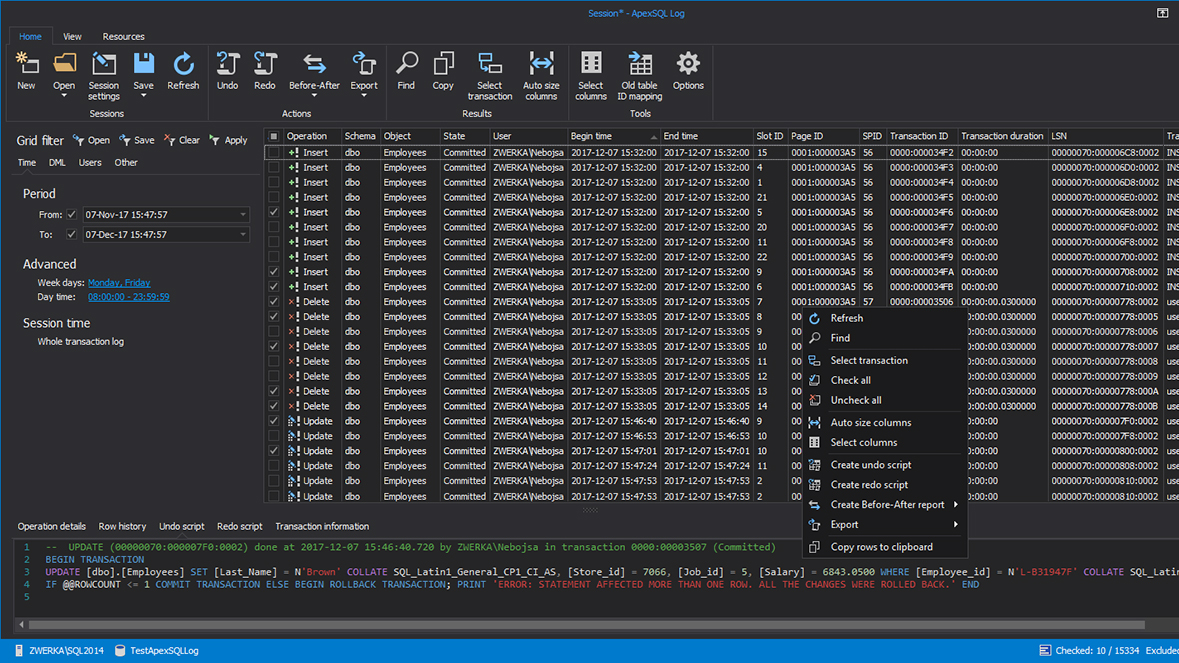Switch to the View ribbon tab

click(x=71, y=36)
